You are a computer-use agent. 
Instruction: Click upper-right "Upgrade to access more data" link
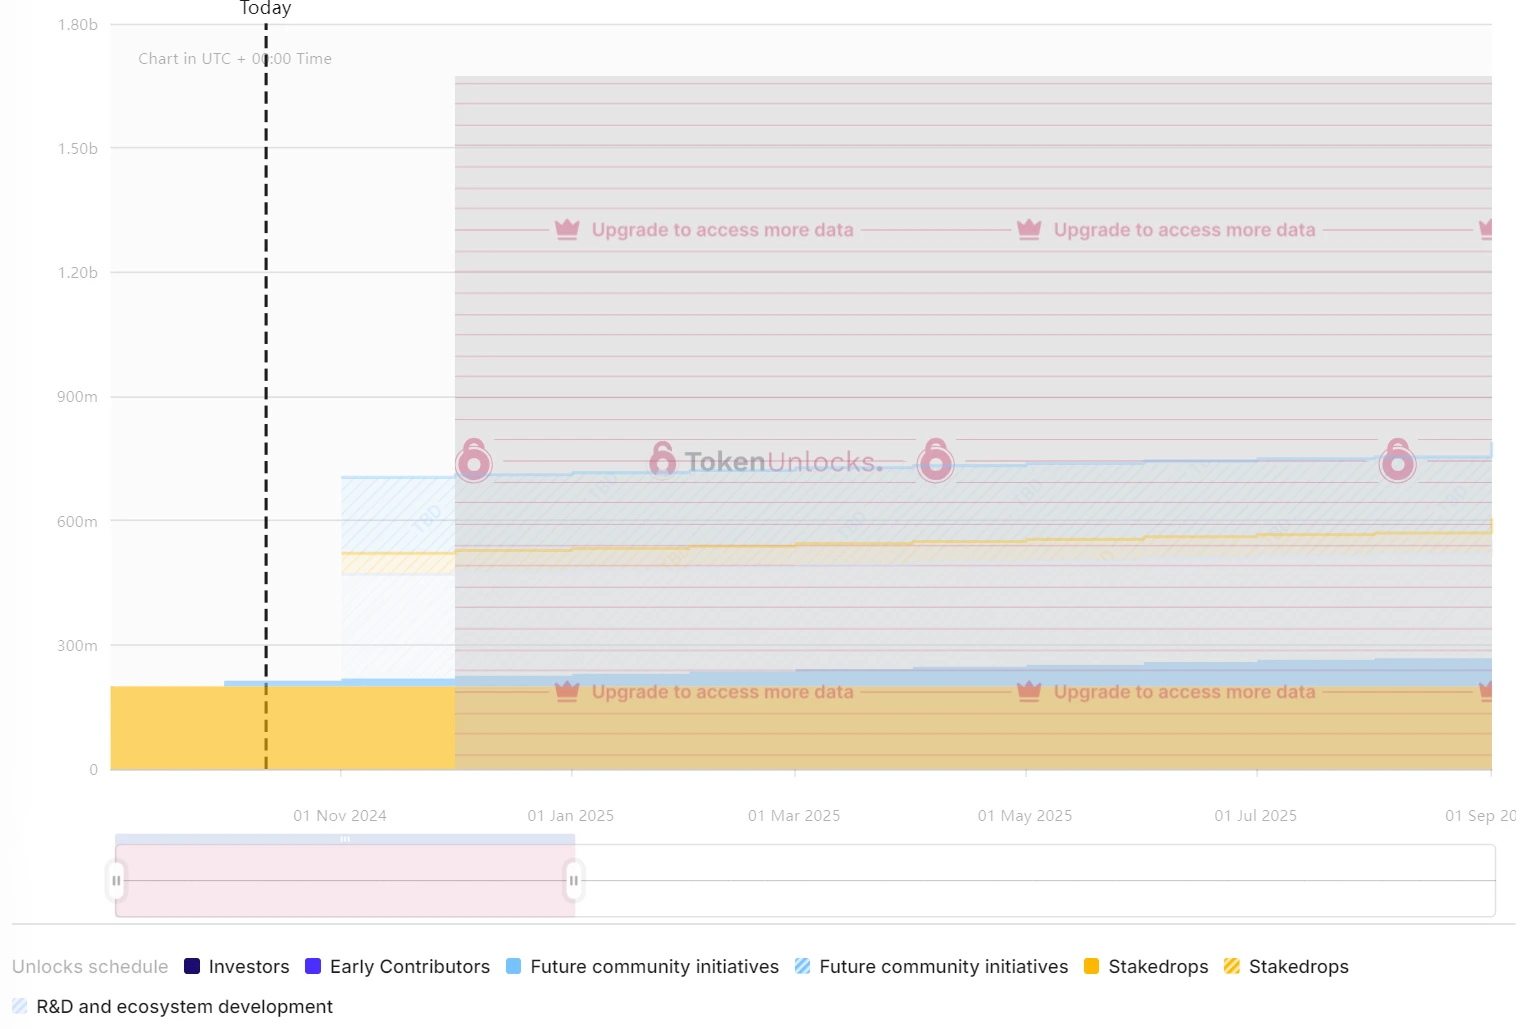[x=1184, y=230]
